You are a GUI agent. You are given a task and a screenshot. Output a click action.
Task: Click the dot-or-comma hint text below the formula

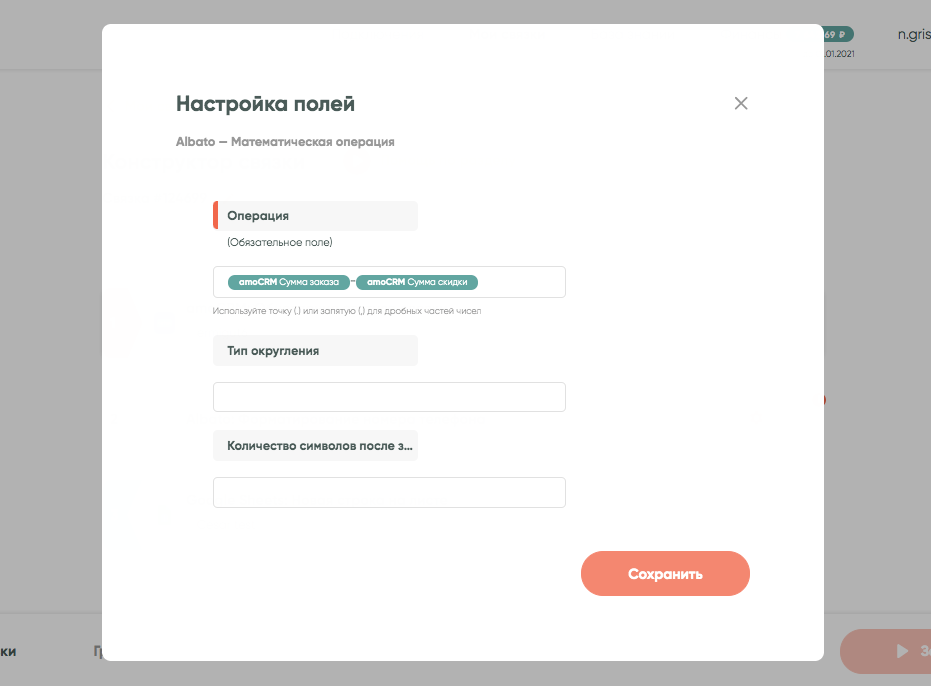click(347, 311)
